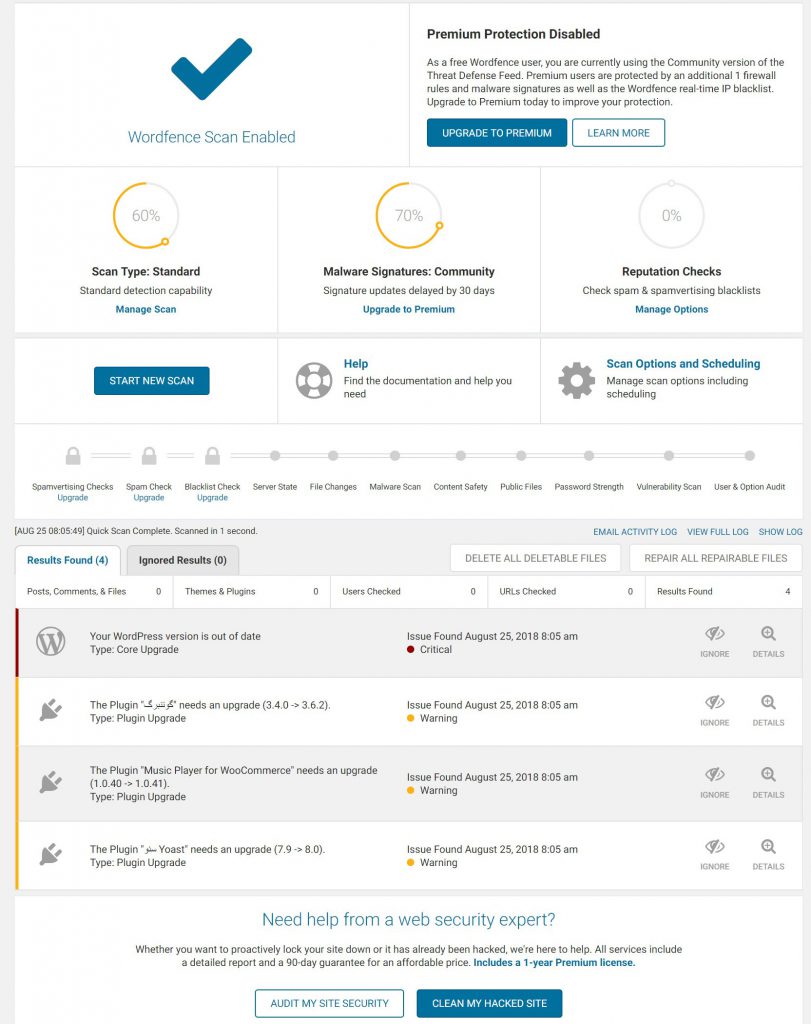The height and width of the screenshot is (1024, 811).
Task: Click 'Your WordPress version is out of date' text
Action: 175,636
